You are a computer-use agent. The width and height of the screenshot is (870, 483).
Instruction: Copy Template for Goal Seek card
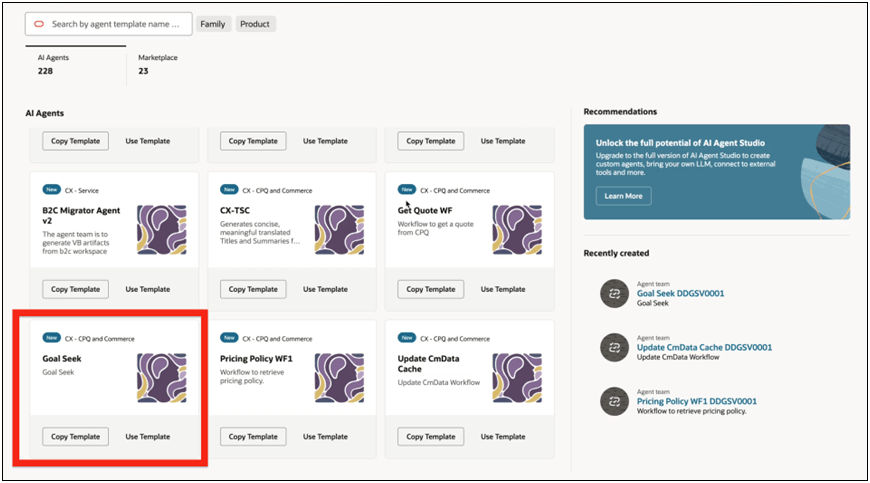pos(75,436)
